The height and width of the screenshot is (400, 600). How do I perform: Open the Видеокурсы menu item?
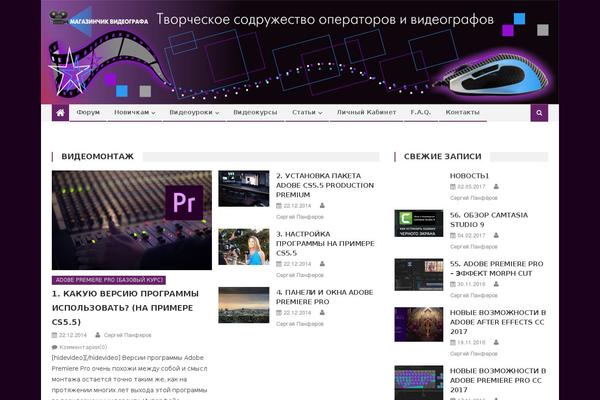click(255, 113)
